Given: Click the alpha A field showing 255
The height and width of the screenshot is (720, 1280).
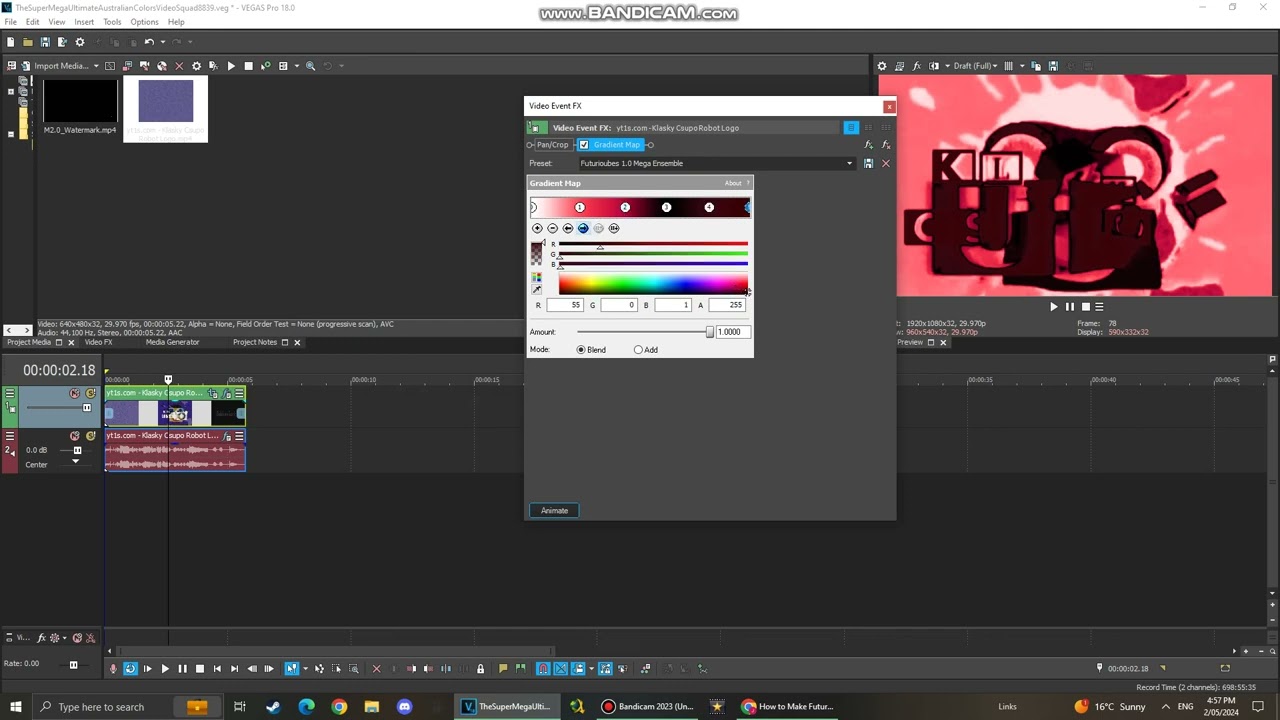Looking at the screenshot, I should coord(726,305).
